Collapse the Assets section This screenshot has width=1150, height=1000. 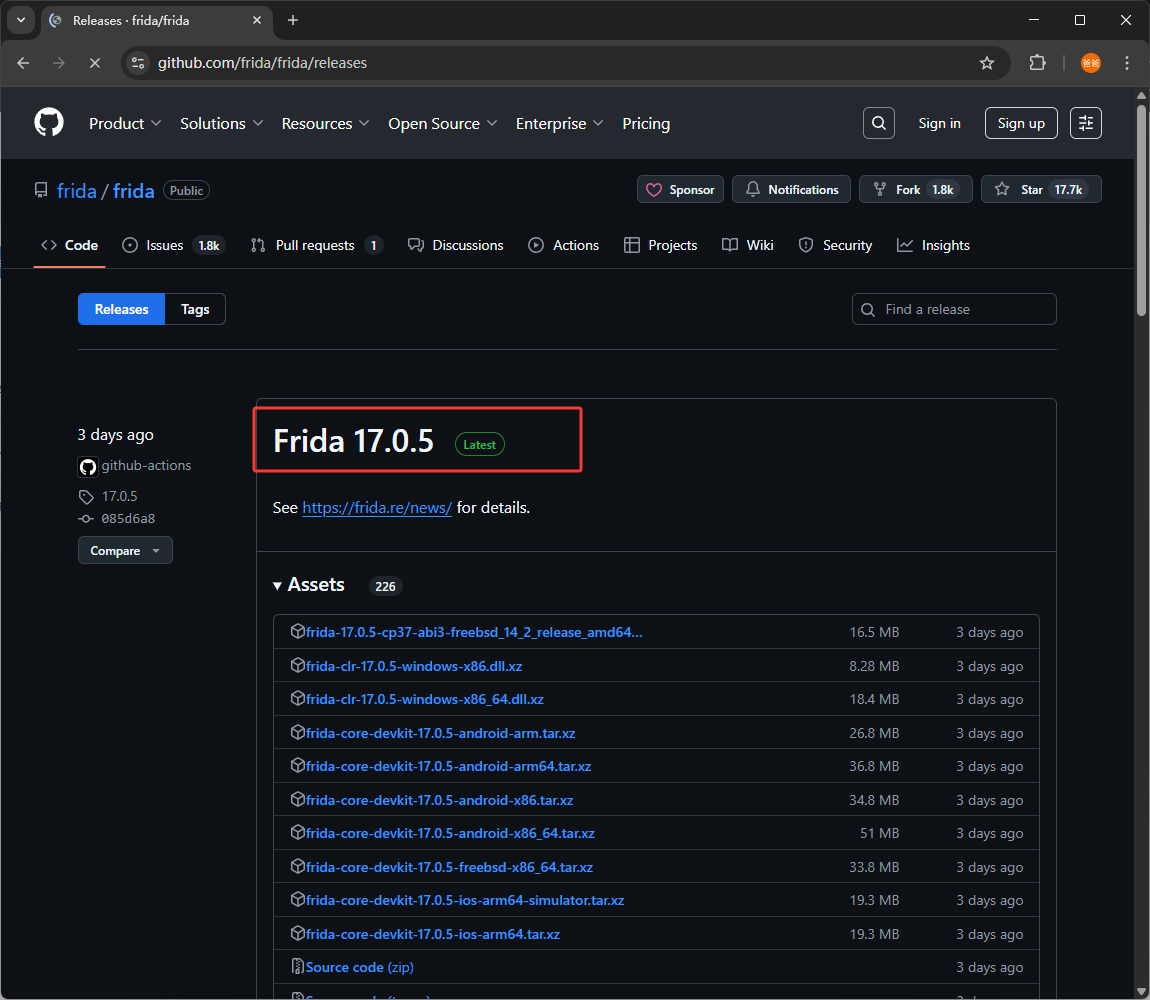point(309,585)
